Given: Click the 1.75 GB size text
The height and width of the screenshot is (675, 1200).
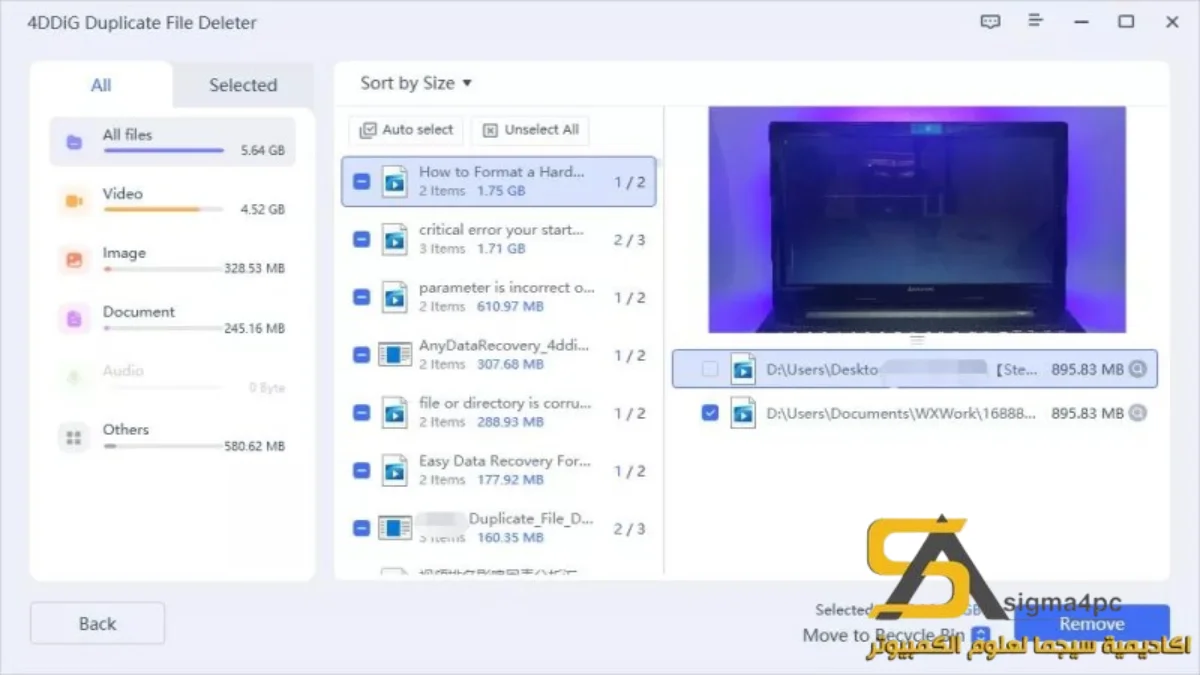Looking at the screenshot, I should pos(501,190).
